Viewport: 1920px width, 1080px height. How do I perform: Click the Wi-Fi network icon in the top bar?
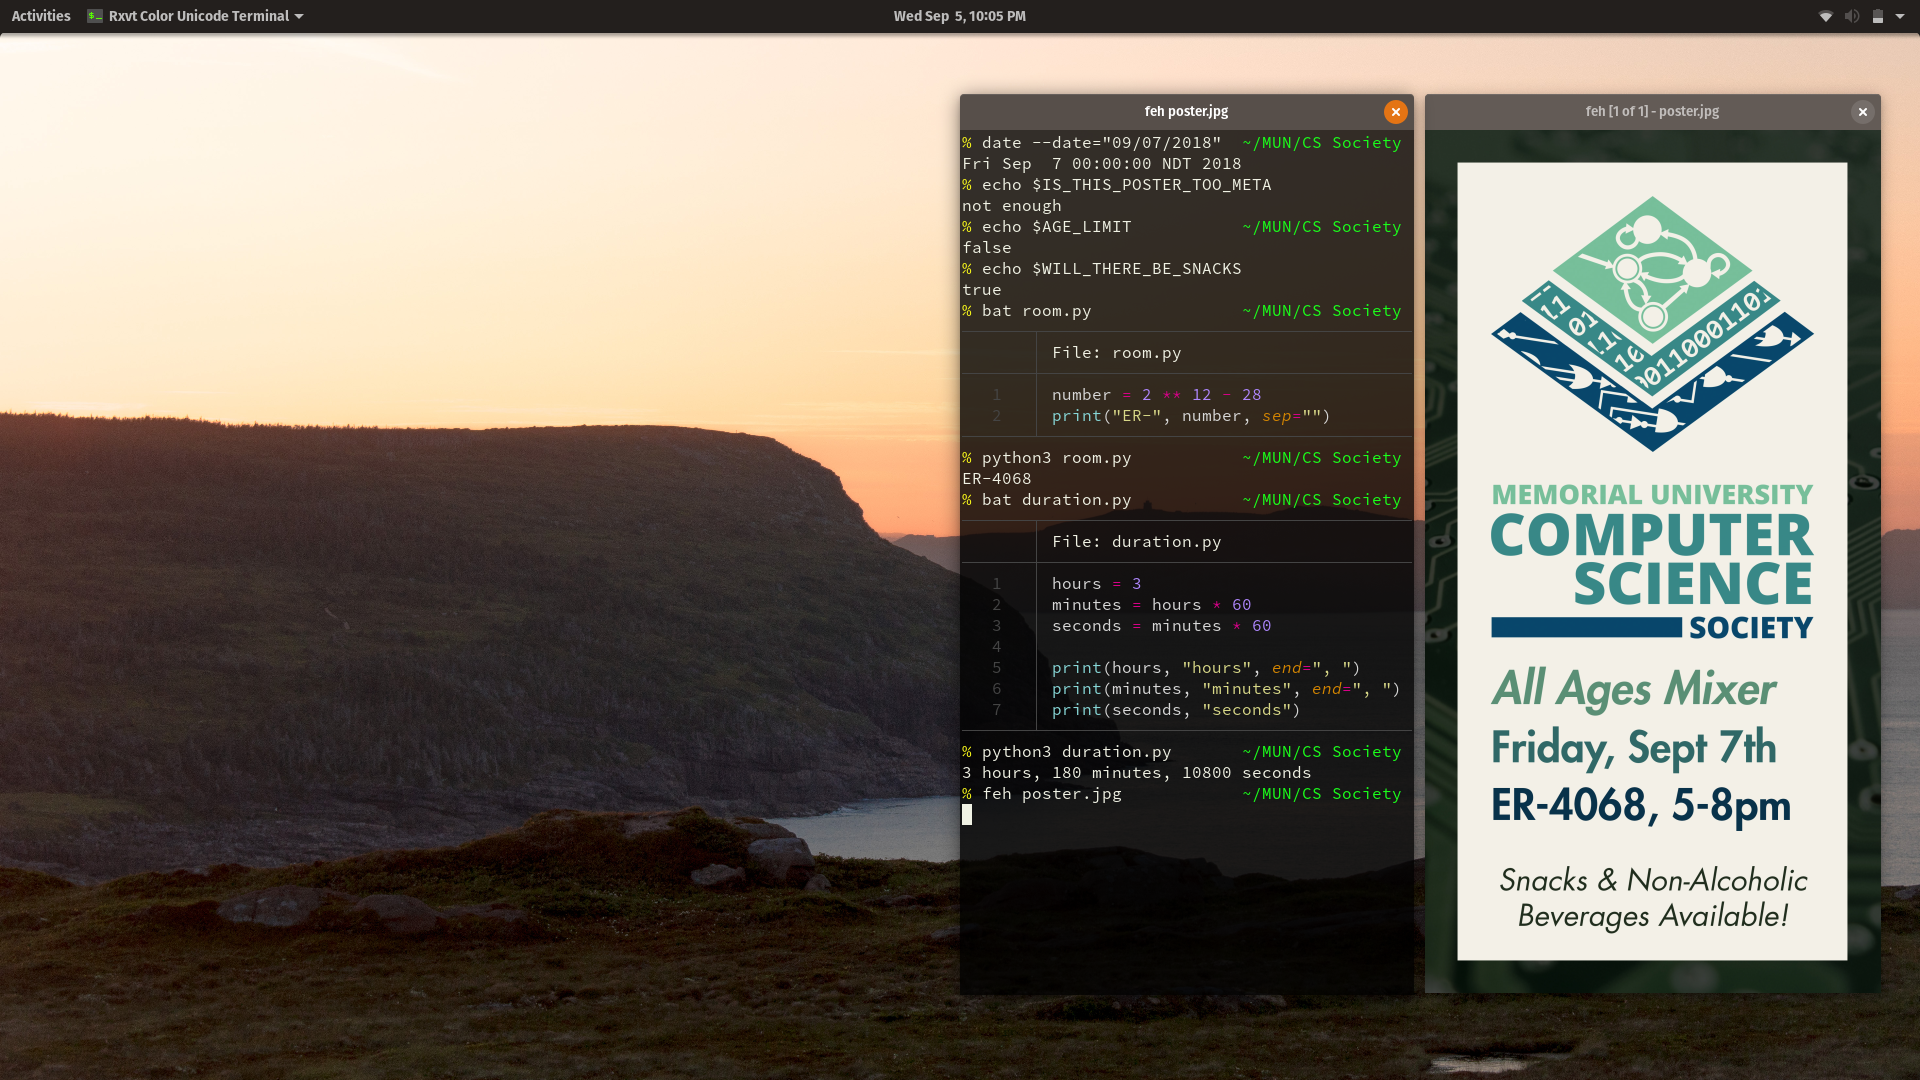[1825, 16]
